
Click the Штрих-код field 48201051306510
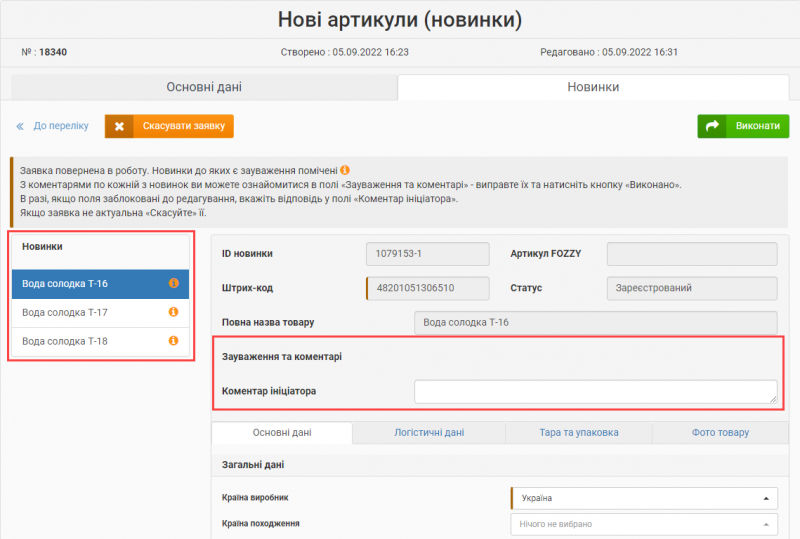click(x=428, y=288)
